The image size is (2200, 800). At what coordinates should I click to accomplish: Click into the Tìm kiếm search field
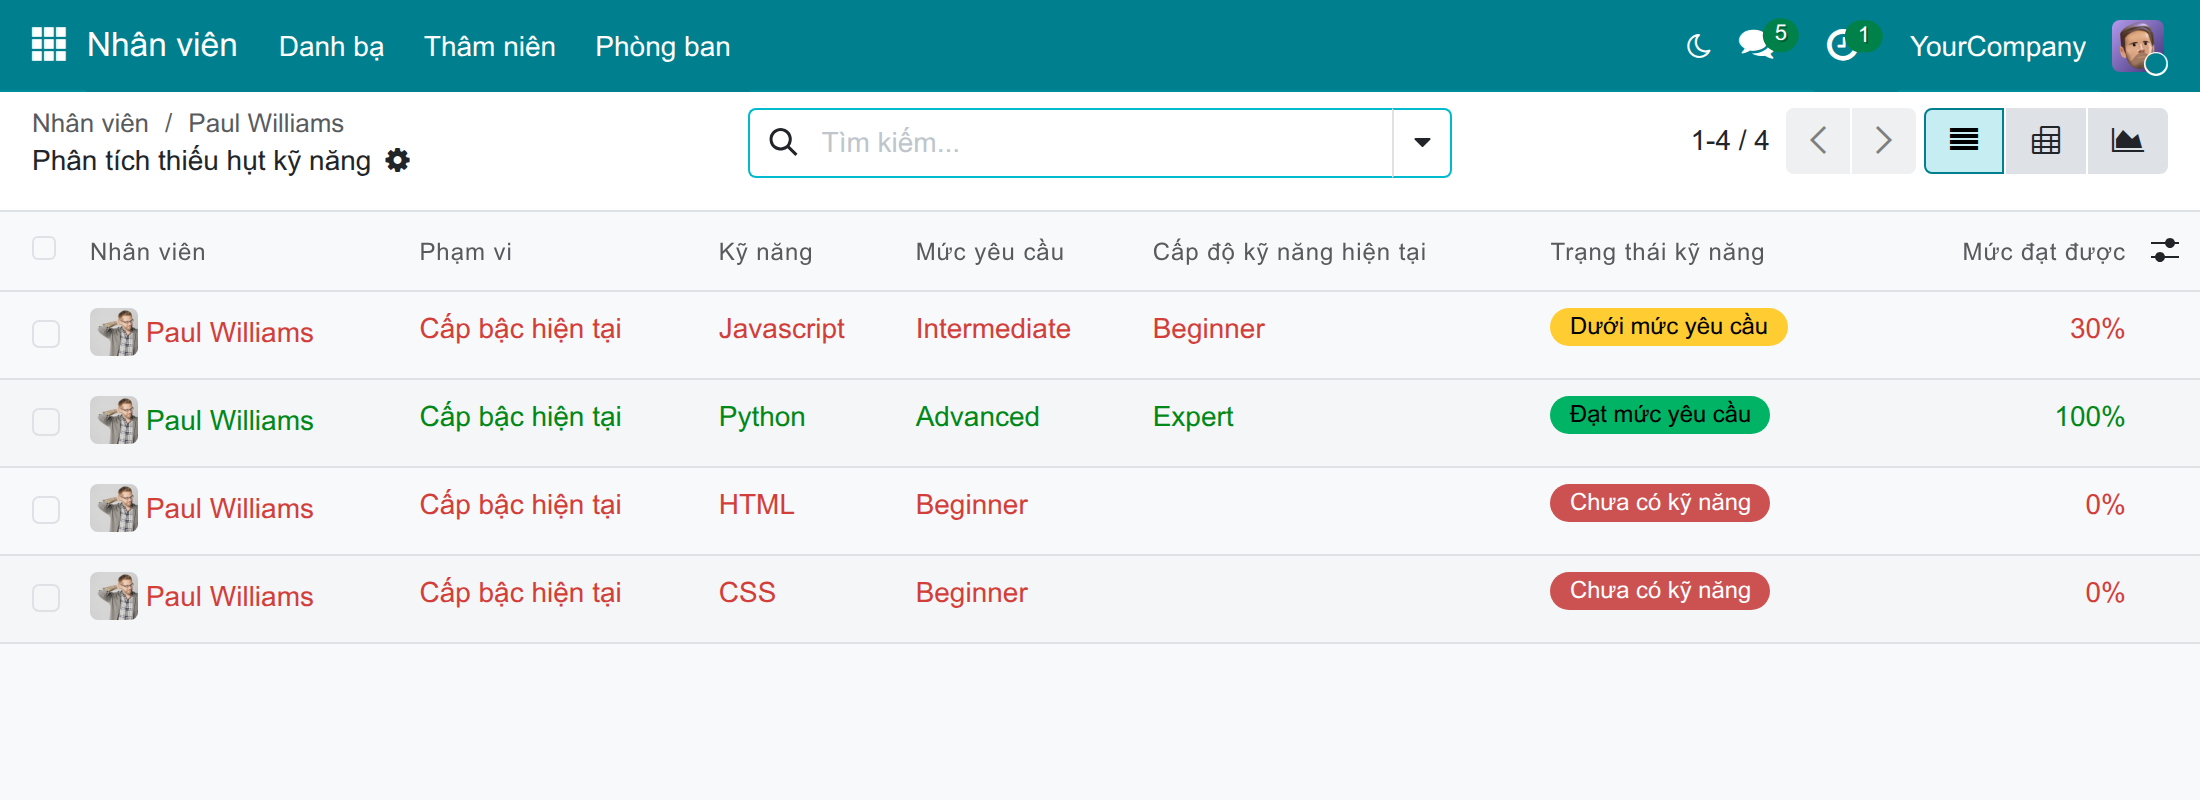tap(1100, 142)
